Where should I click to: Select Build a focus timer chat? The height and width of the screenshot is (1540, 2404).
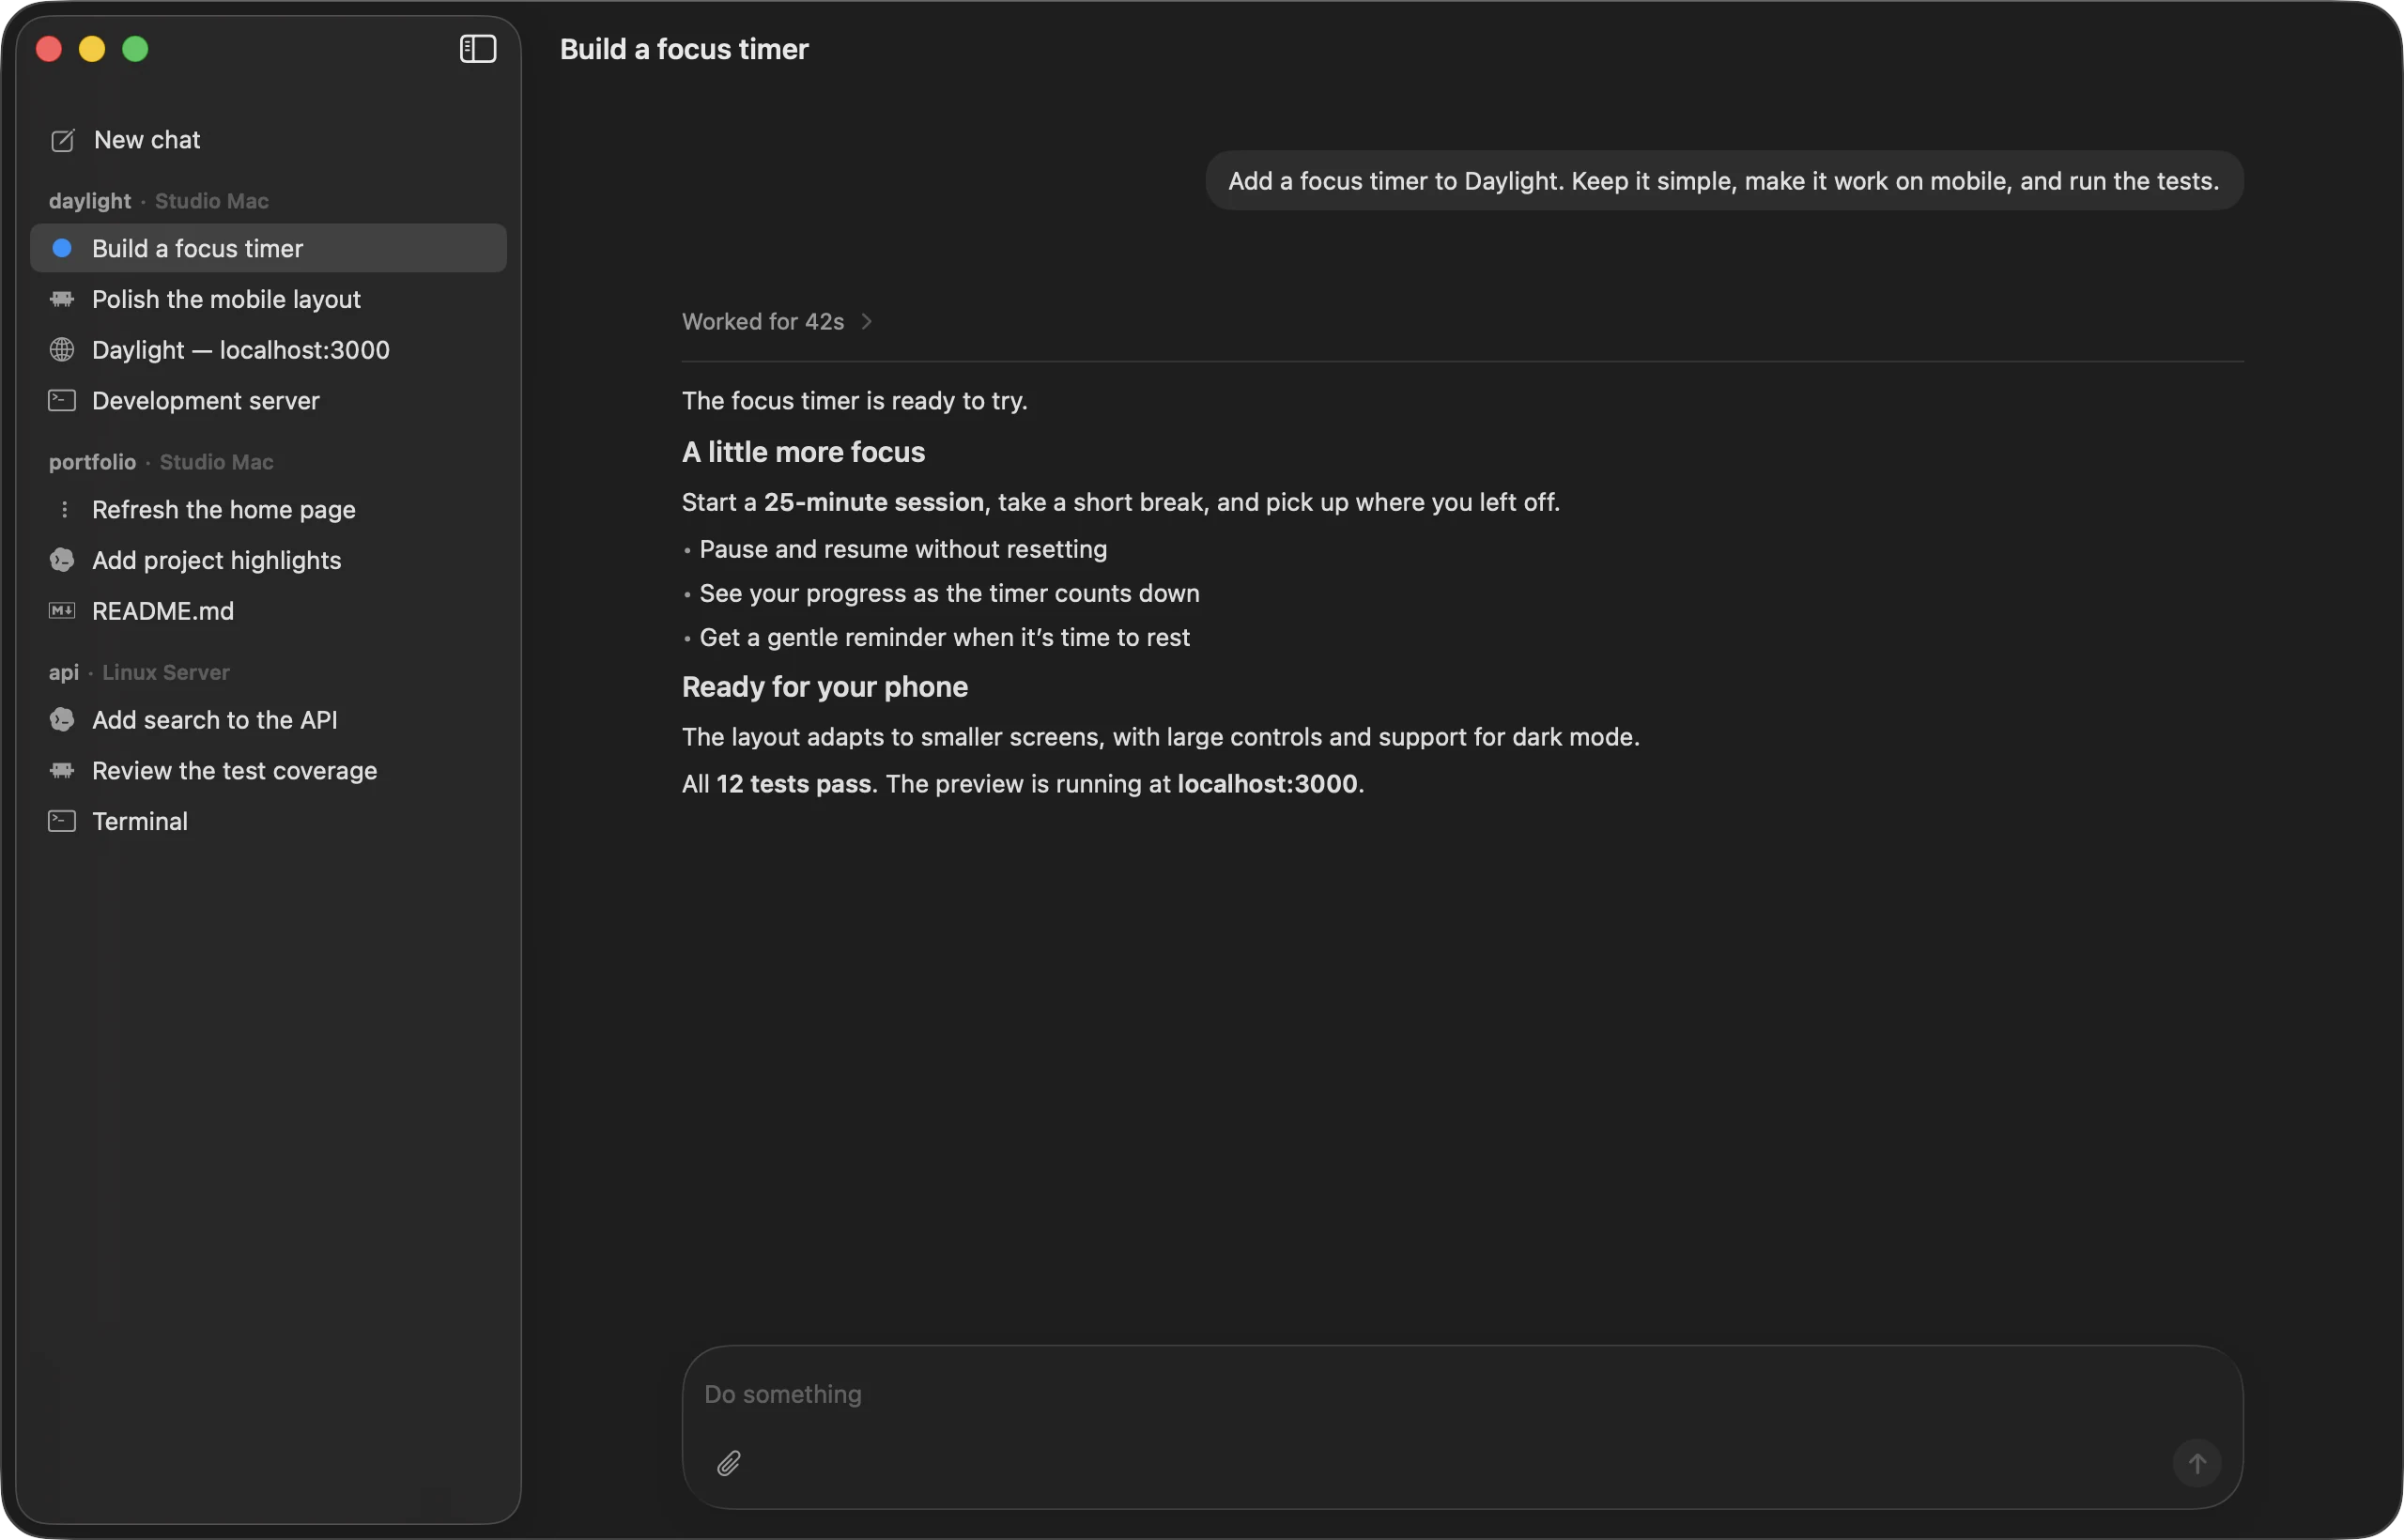point(268,248)
